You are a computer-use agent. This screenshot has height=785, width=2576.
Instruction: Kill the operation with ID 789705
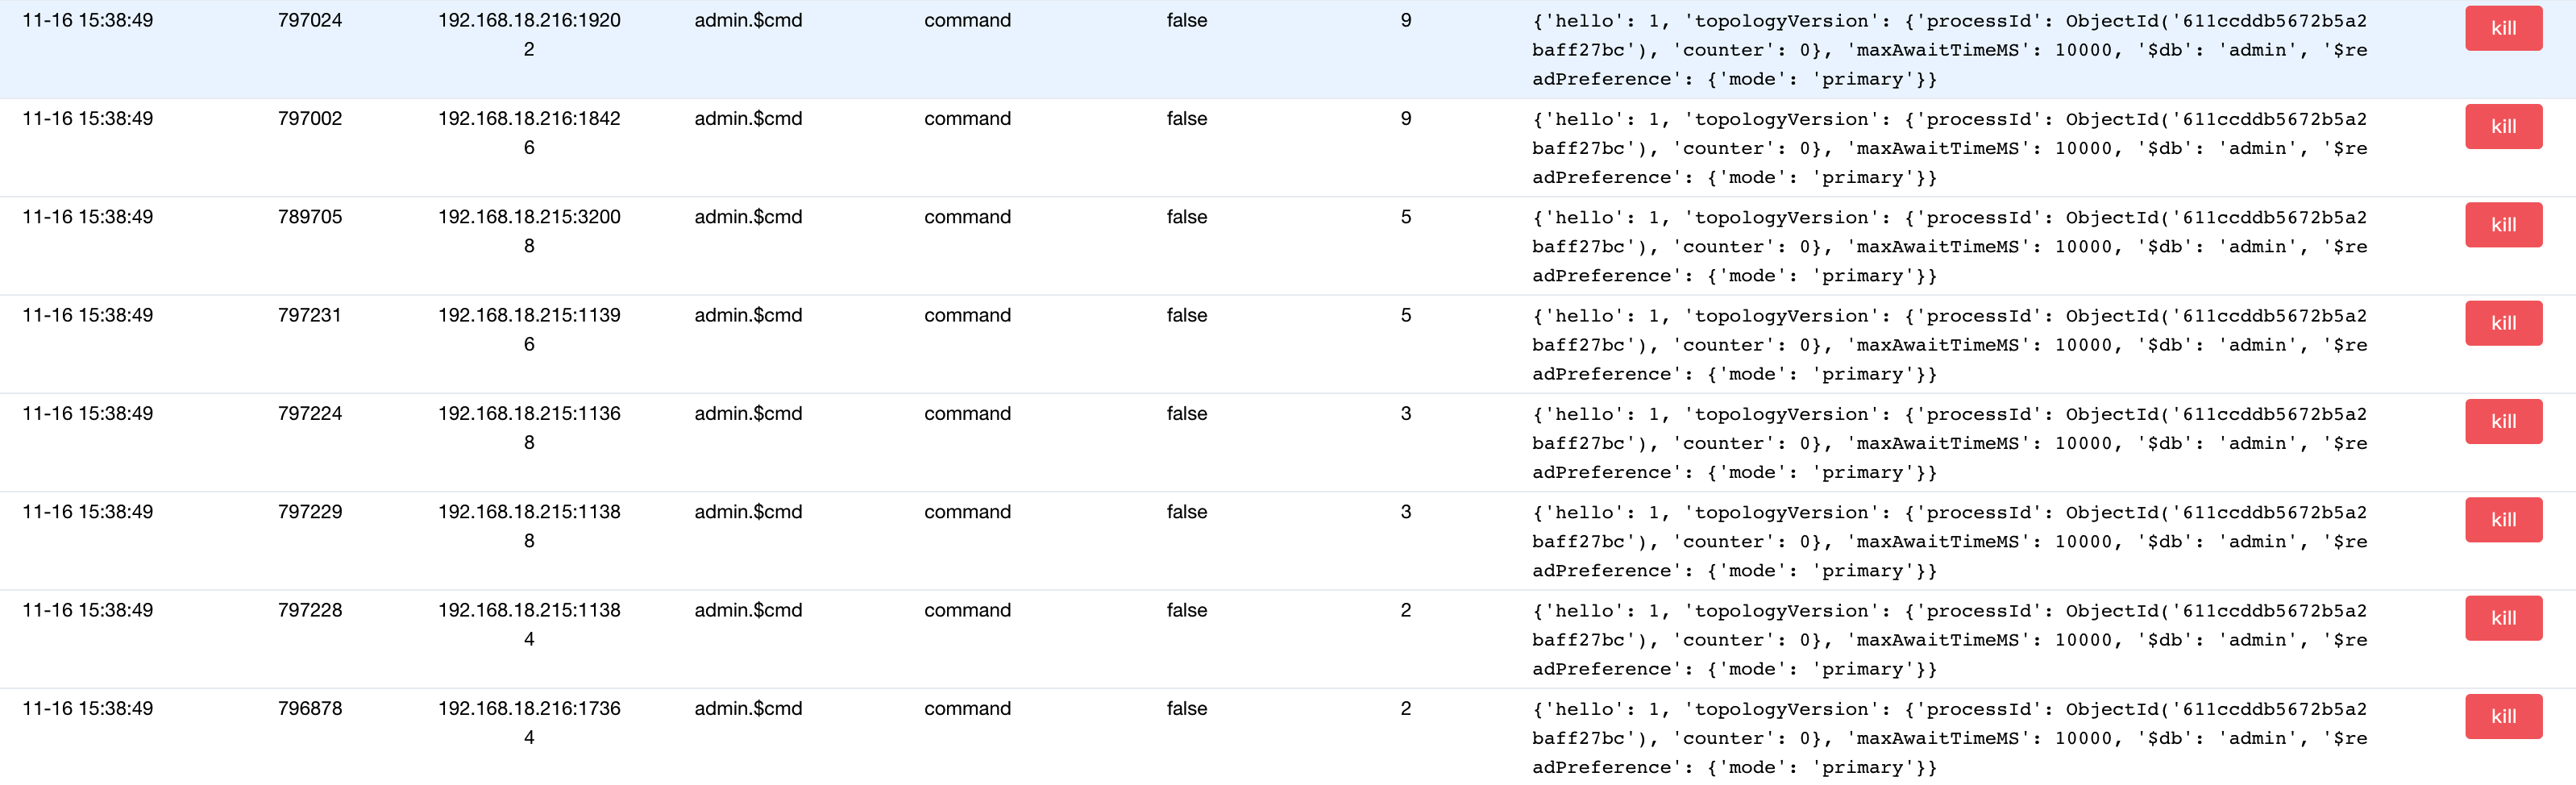2502,225
